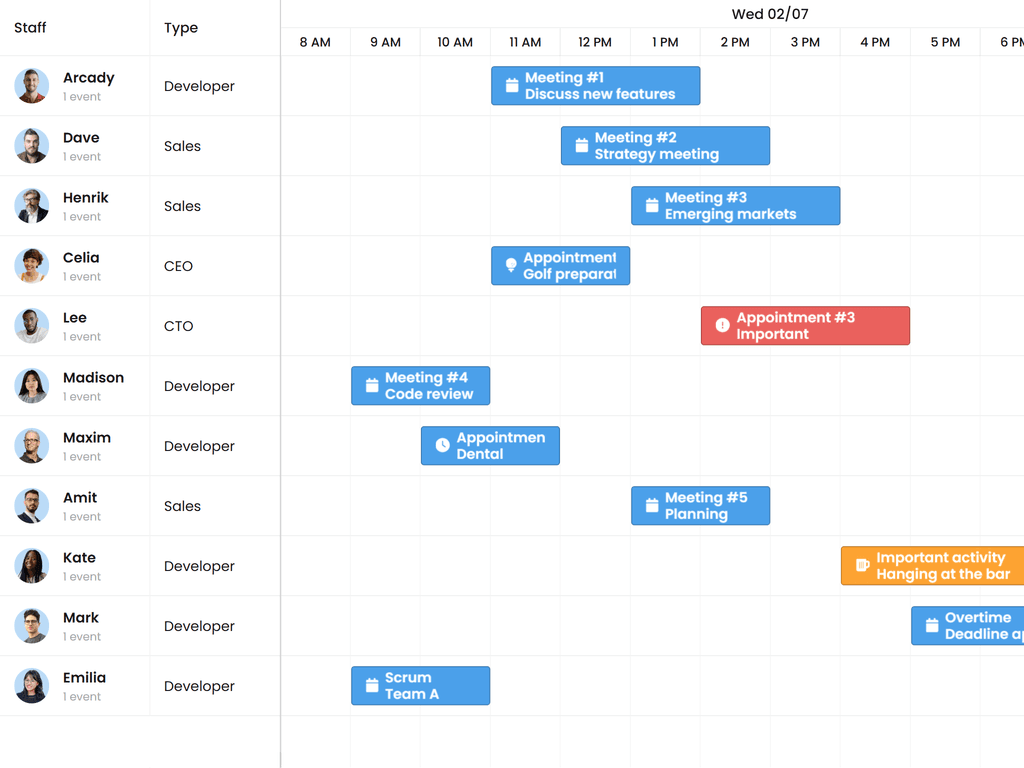Click Madison's name in staff list
The image size is (1024, 768).
pos(93,378)
